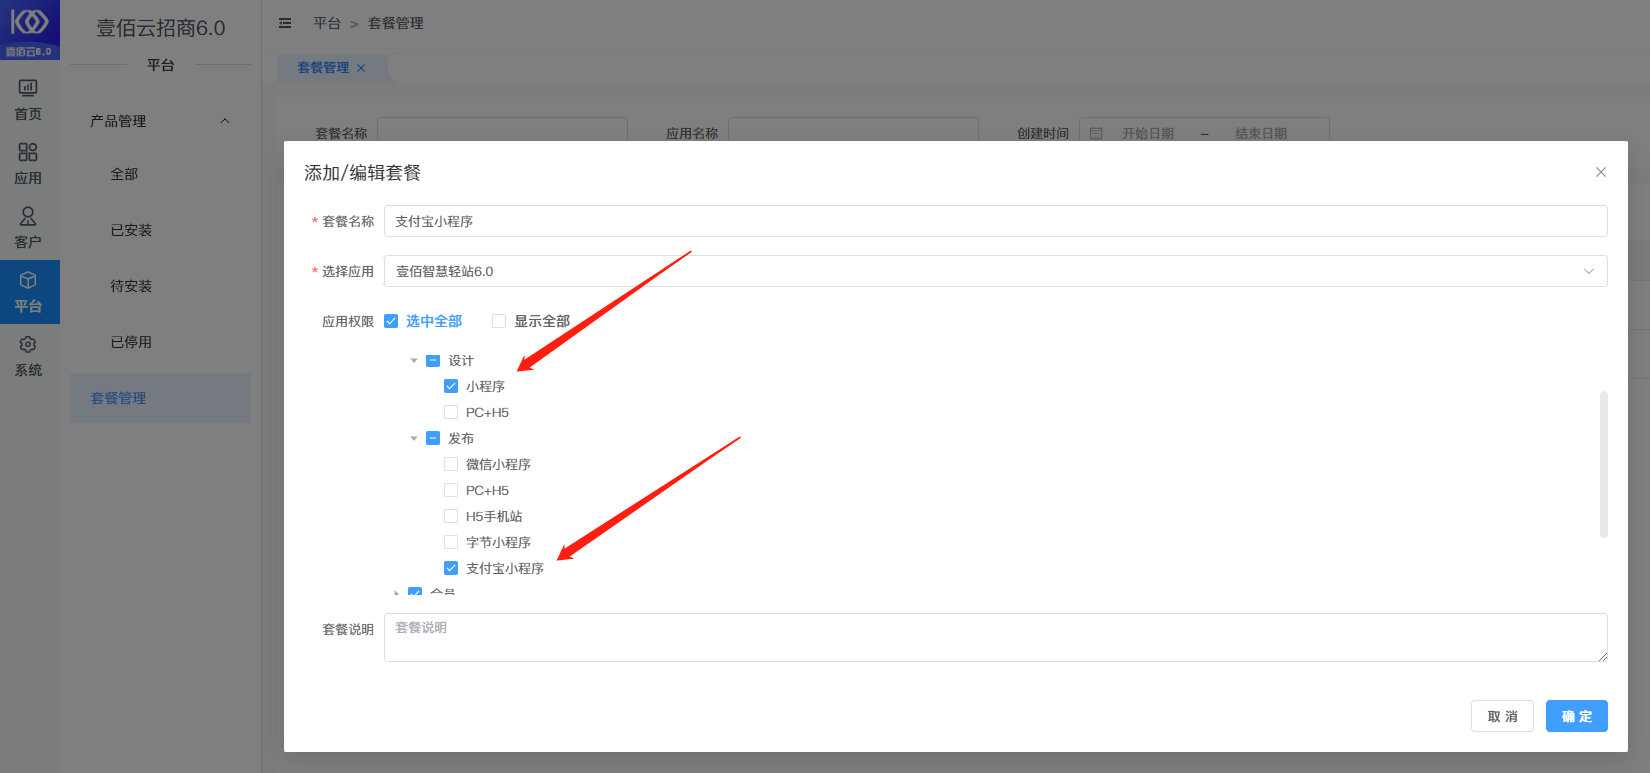
Task: Select 已安装 in product menu
Action: [x=131, y=230]
